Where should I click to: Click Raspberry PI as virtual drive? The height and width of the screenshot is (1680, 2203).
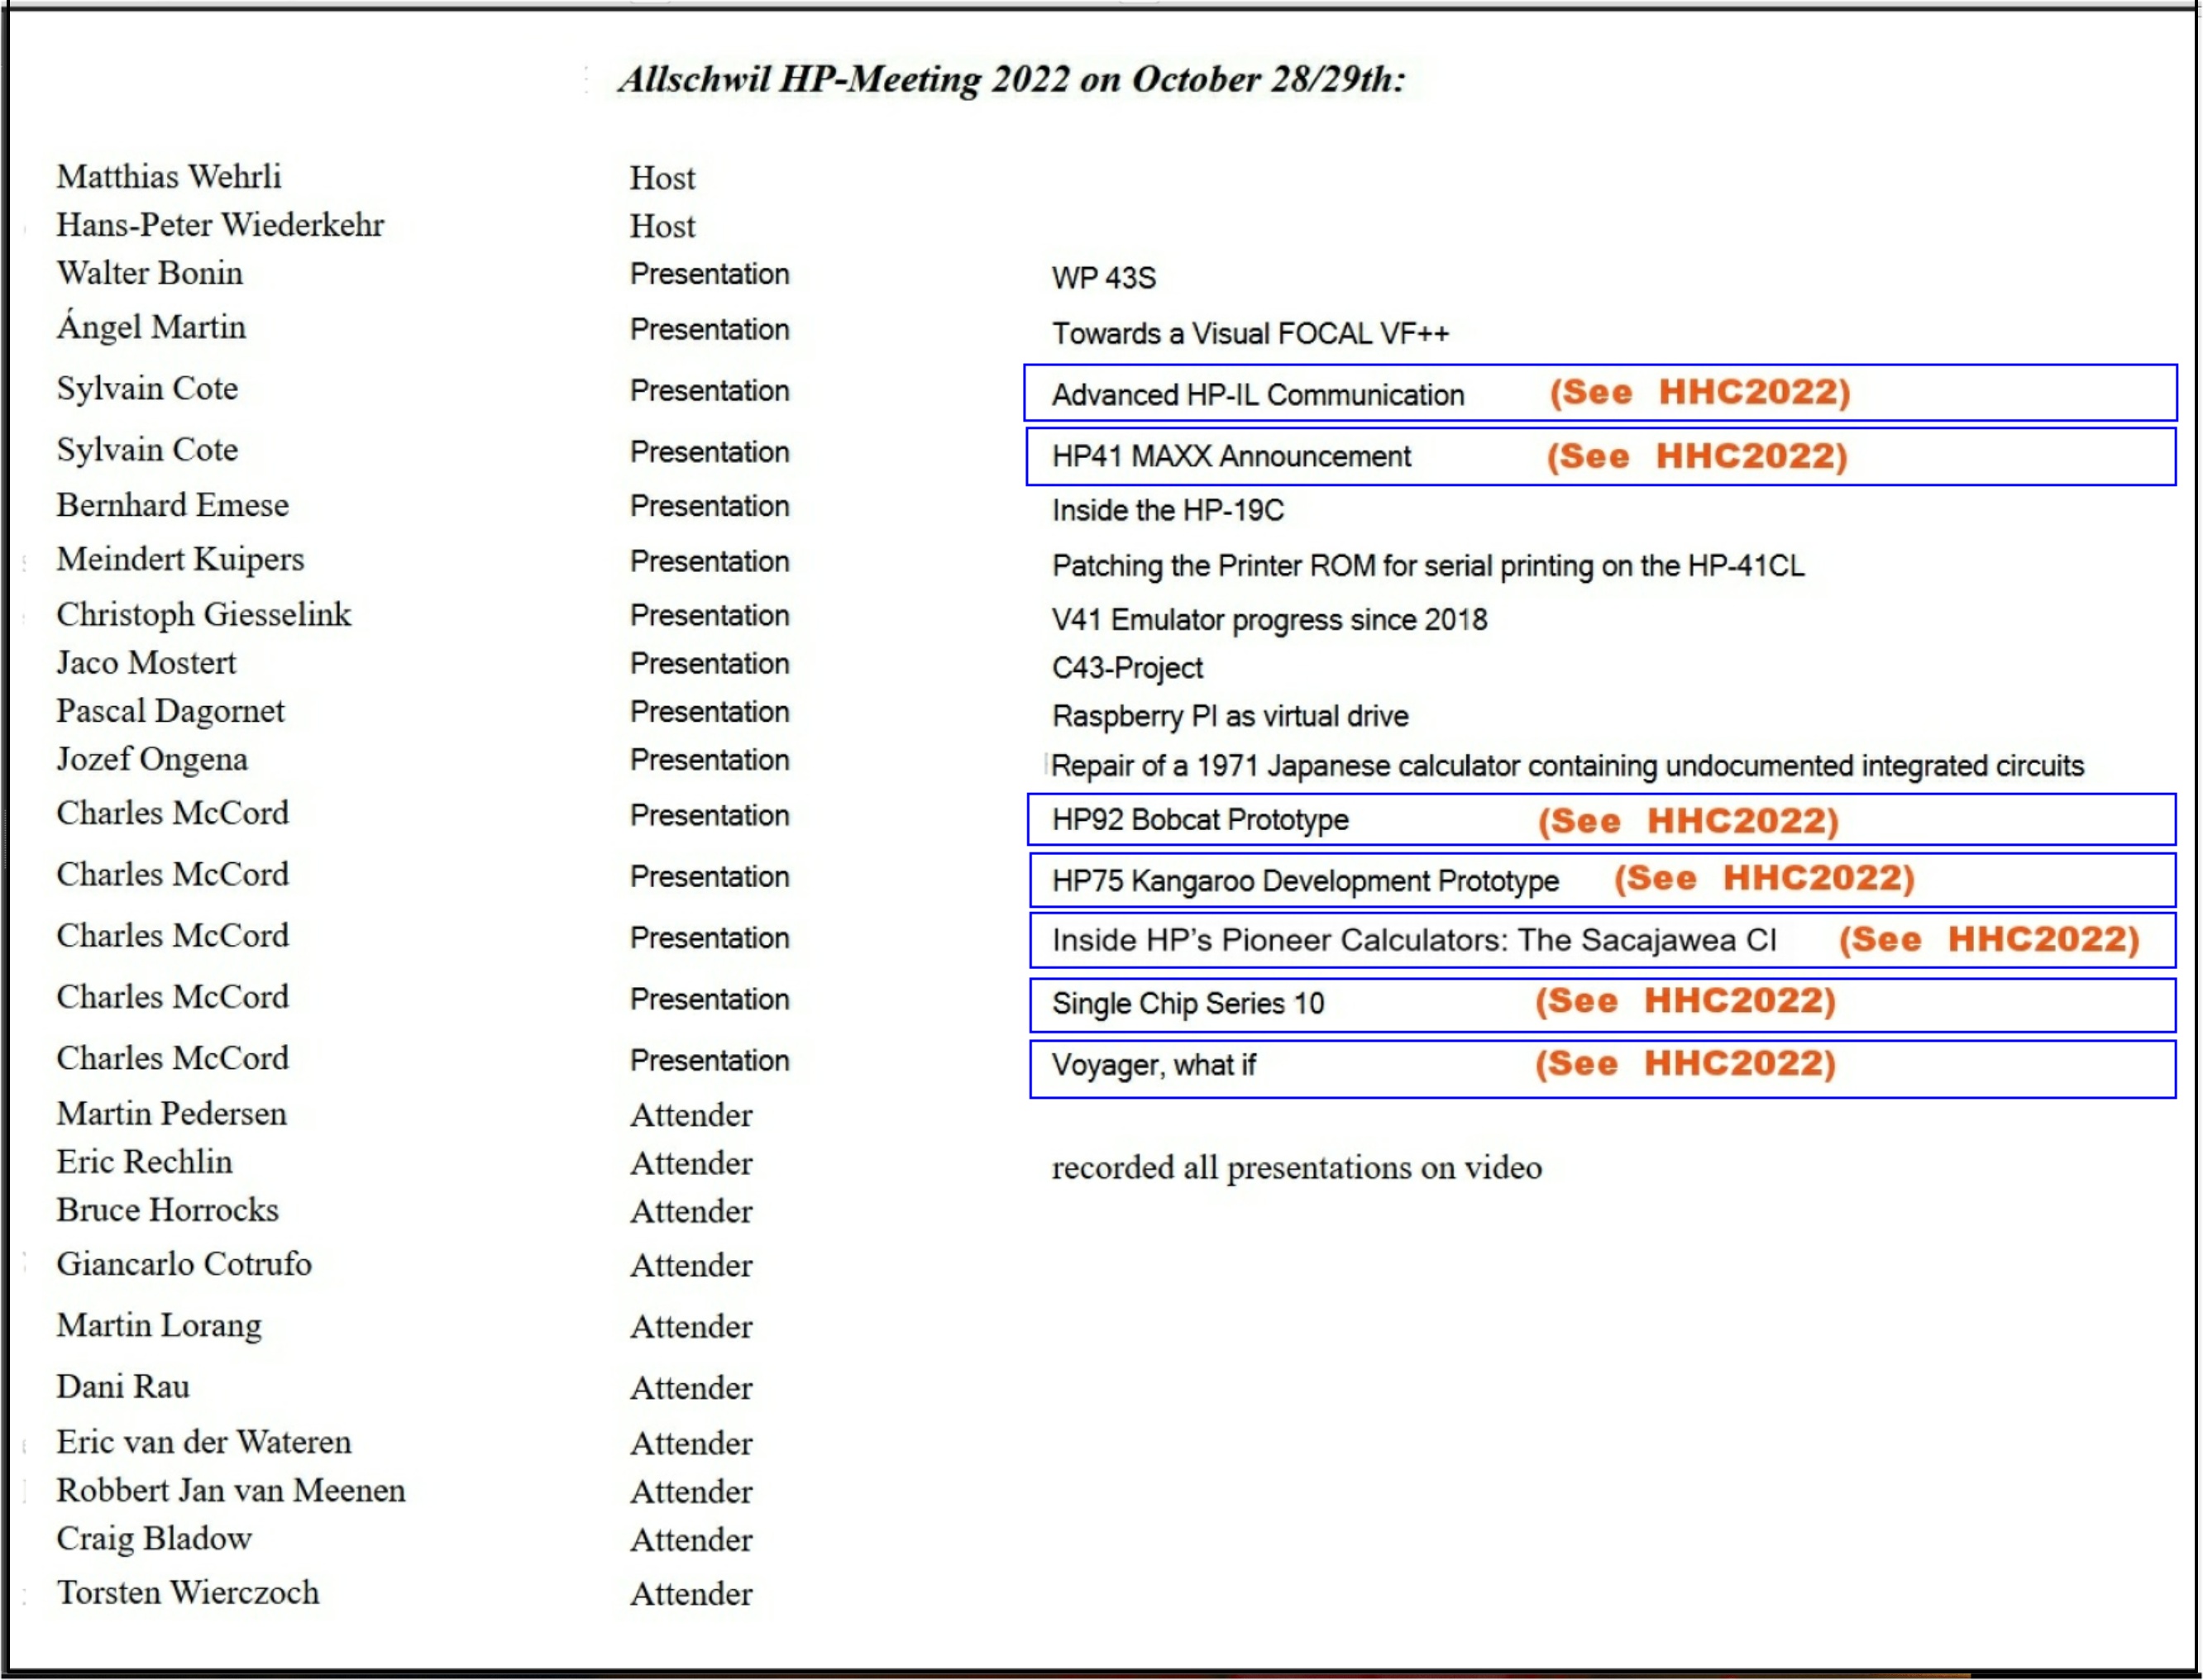click(1229, 716)
